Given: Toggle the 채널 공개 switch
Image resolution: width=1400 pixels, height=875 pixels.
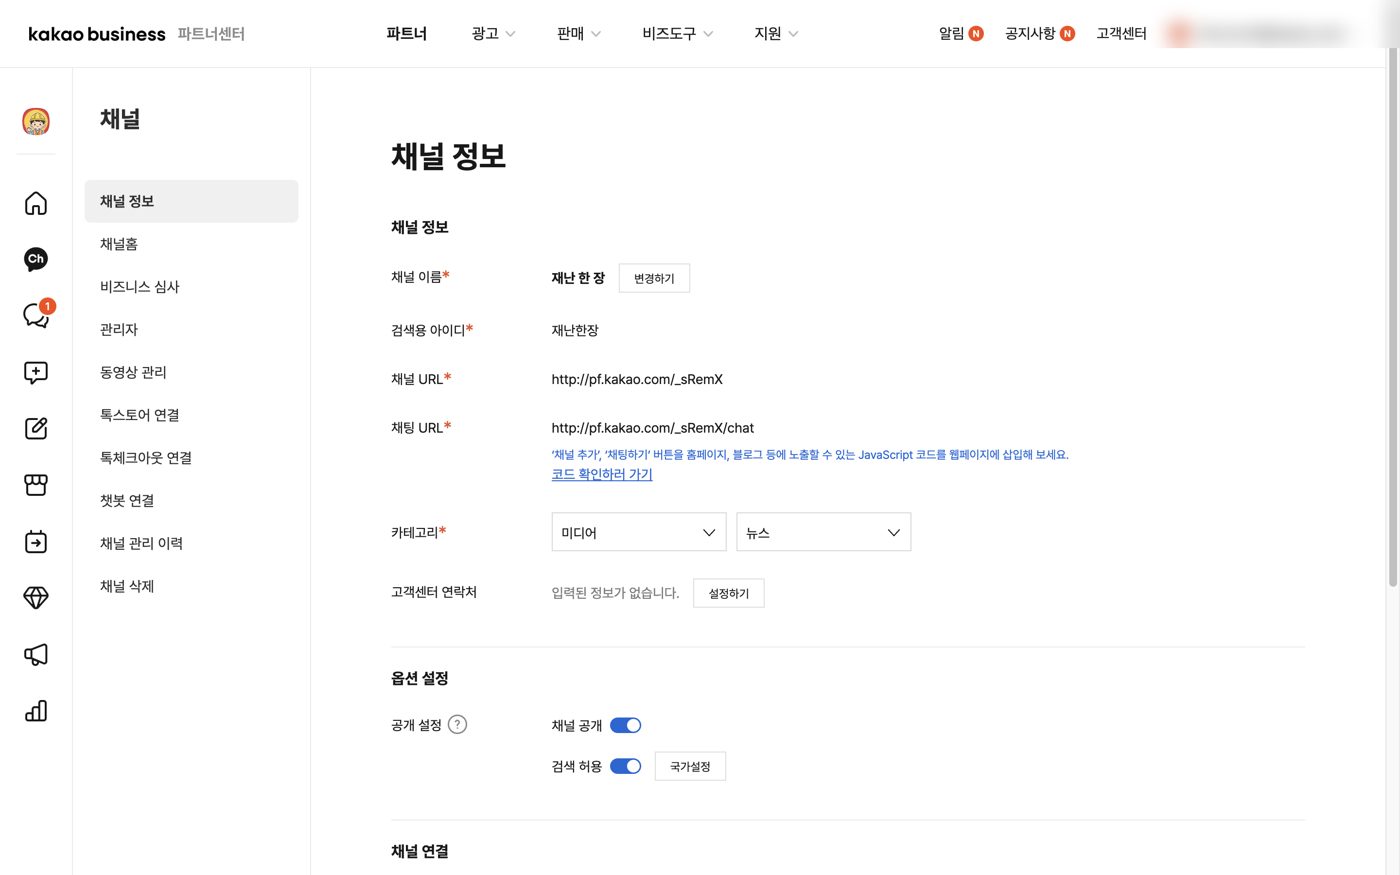Looking at the screenshot, I should click(626, 725).
